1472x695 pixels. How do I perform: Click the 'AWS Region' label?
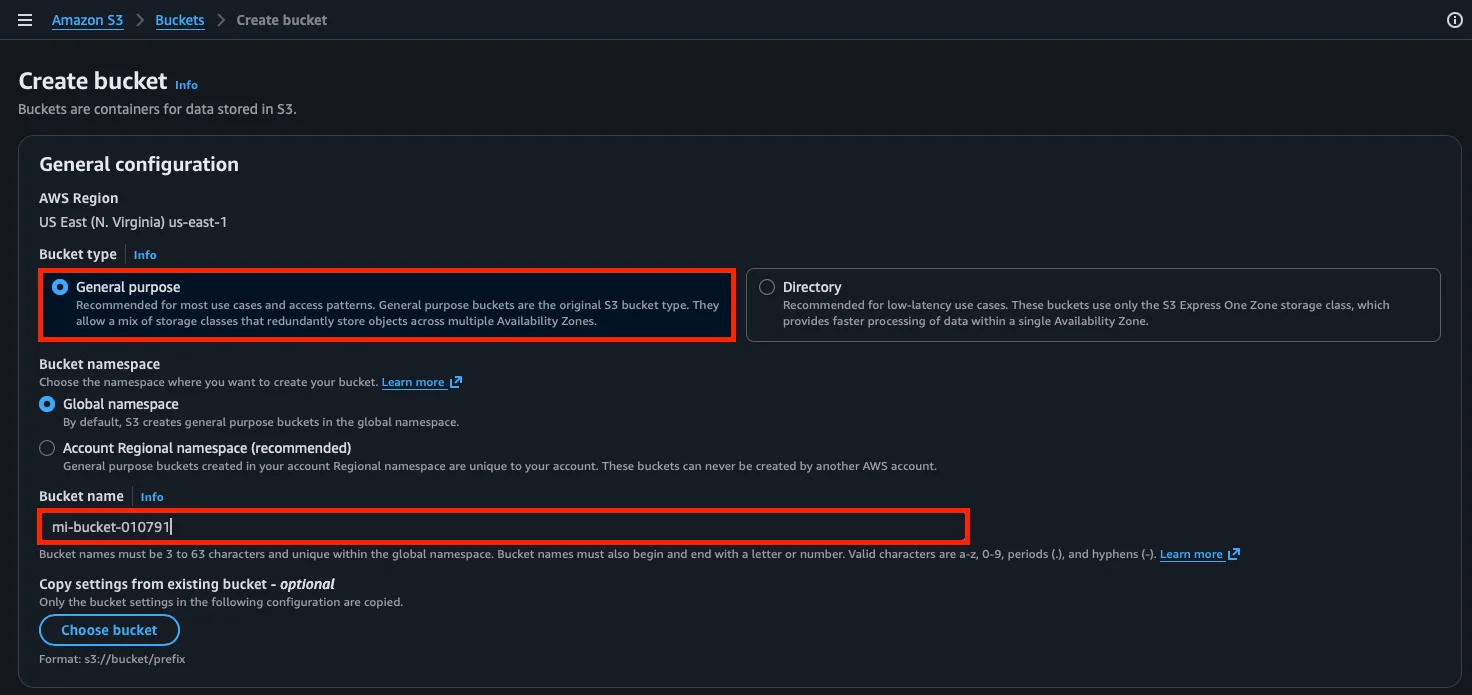coord(79,198)
